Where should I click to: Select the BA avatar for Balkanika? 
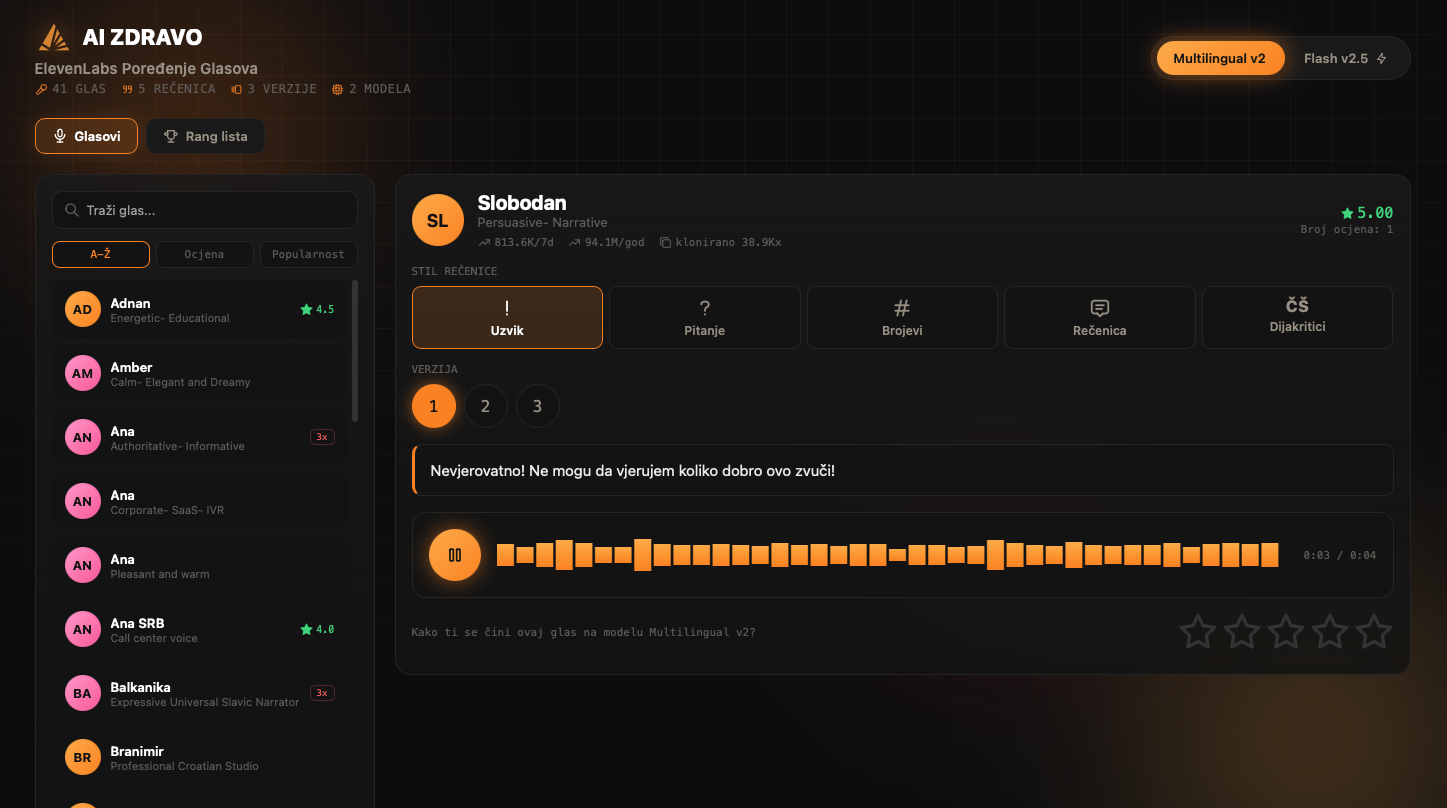[x=82, y=693]
